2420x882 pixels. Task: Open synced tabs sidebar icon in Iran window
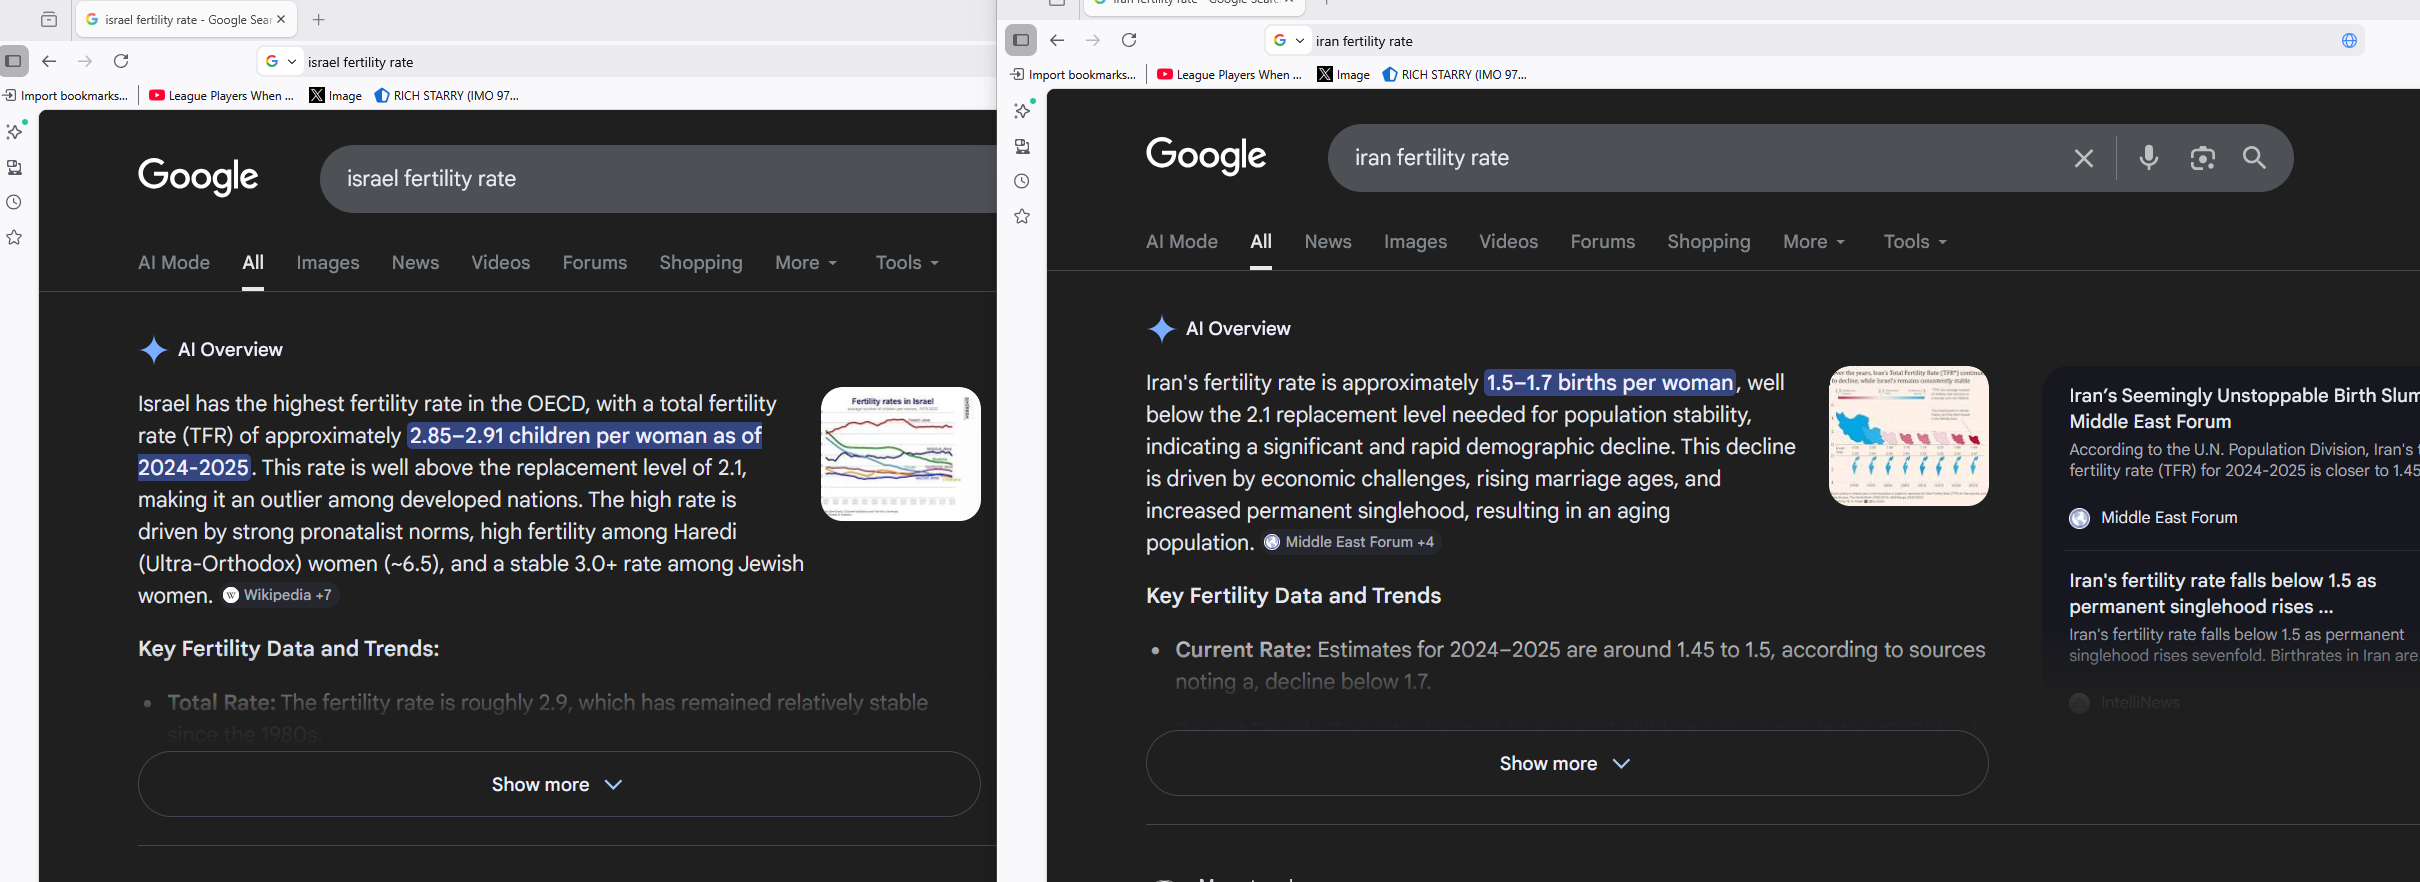pos(1022,146)
